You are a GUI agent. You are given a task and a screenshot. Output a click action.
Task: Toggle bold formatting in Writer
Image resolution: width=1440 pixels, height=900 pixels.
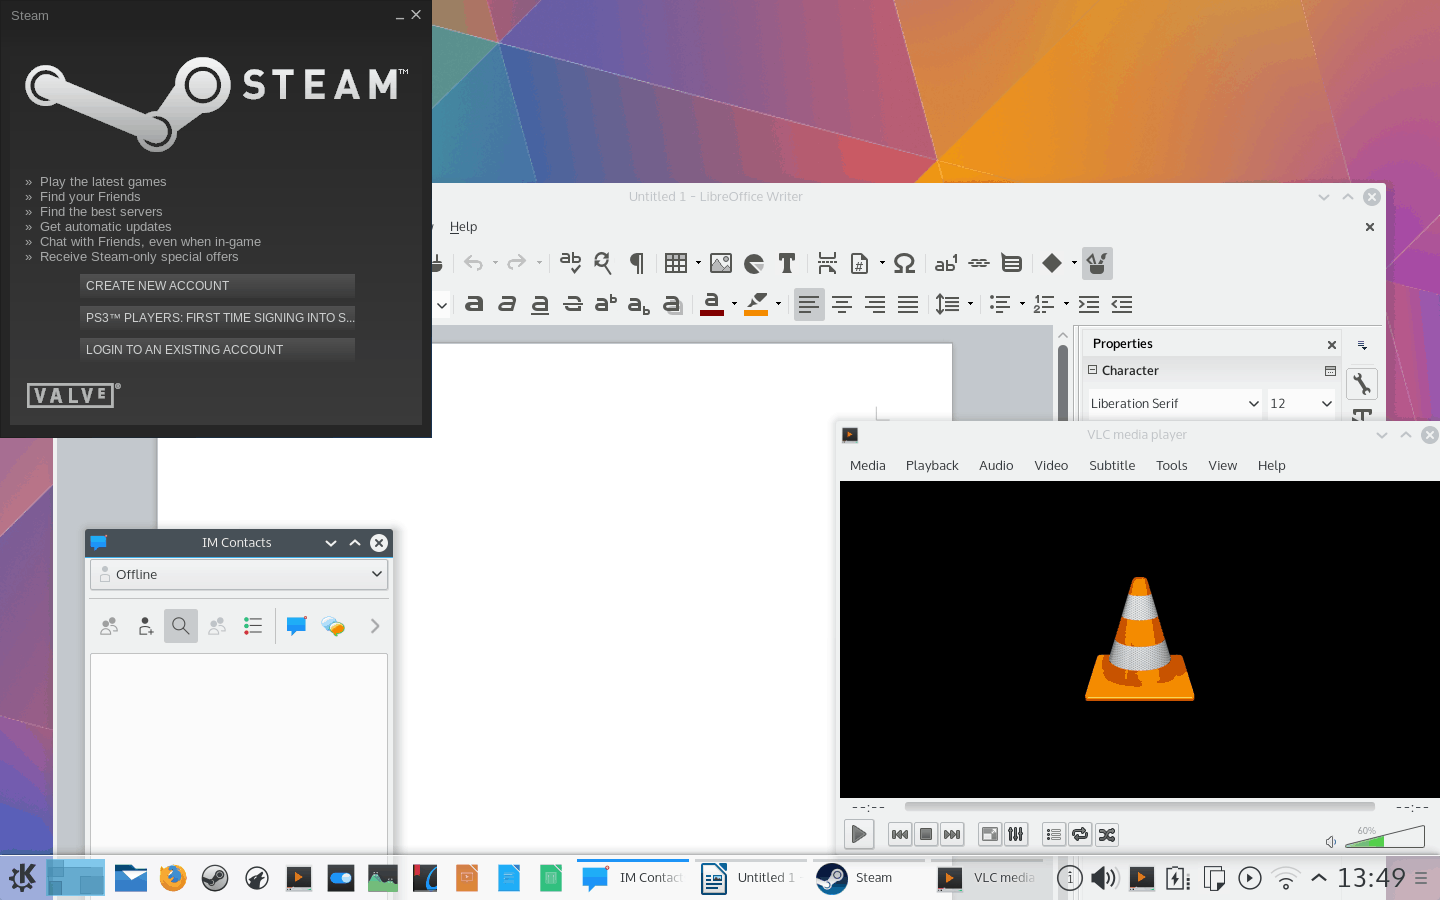[474, 304]
